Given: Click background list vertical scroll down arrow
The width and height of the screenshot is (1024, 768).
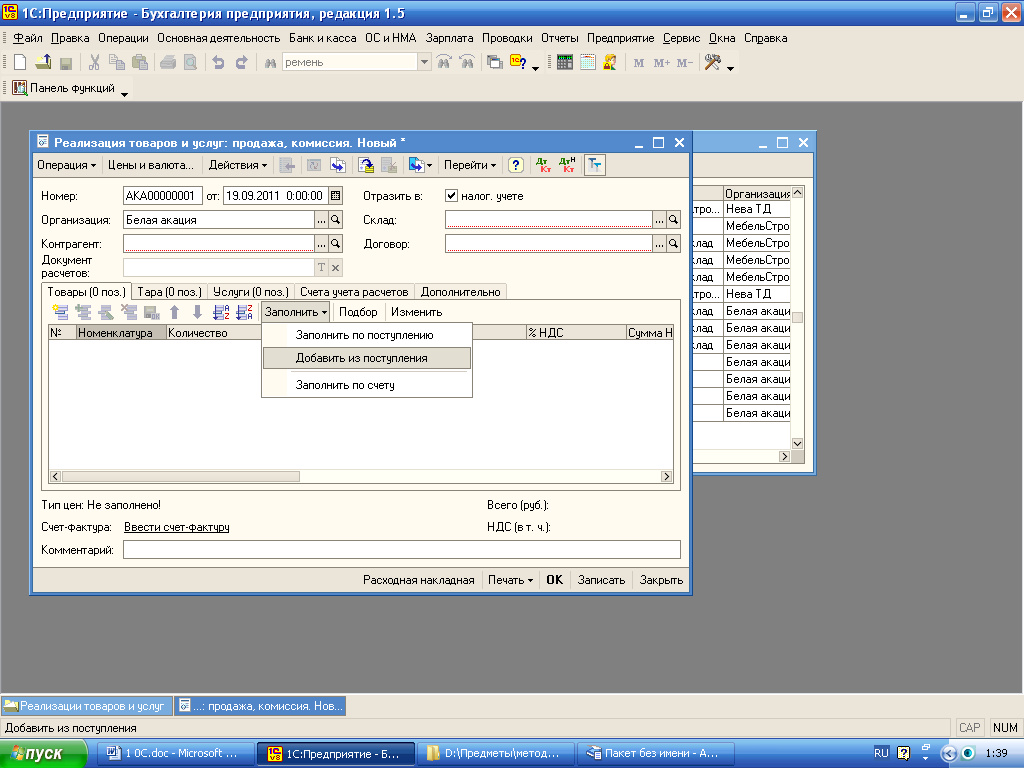Looking at the screenshot, I should click(x=797, y=443).
